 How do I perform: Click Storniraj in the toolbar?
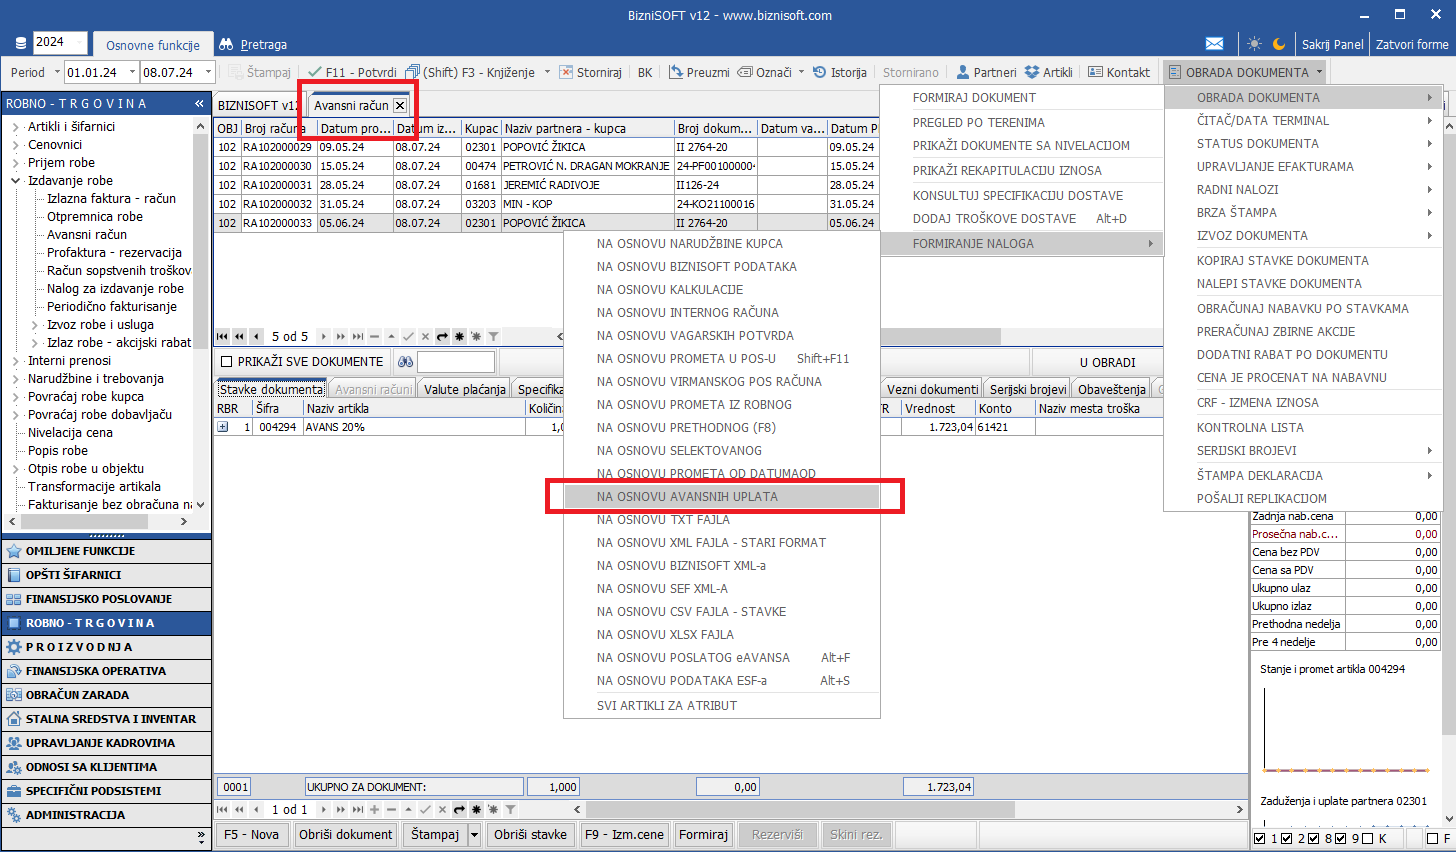click(590, 72)
